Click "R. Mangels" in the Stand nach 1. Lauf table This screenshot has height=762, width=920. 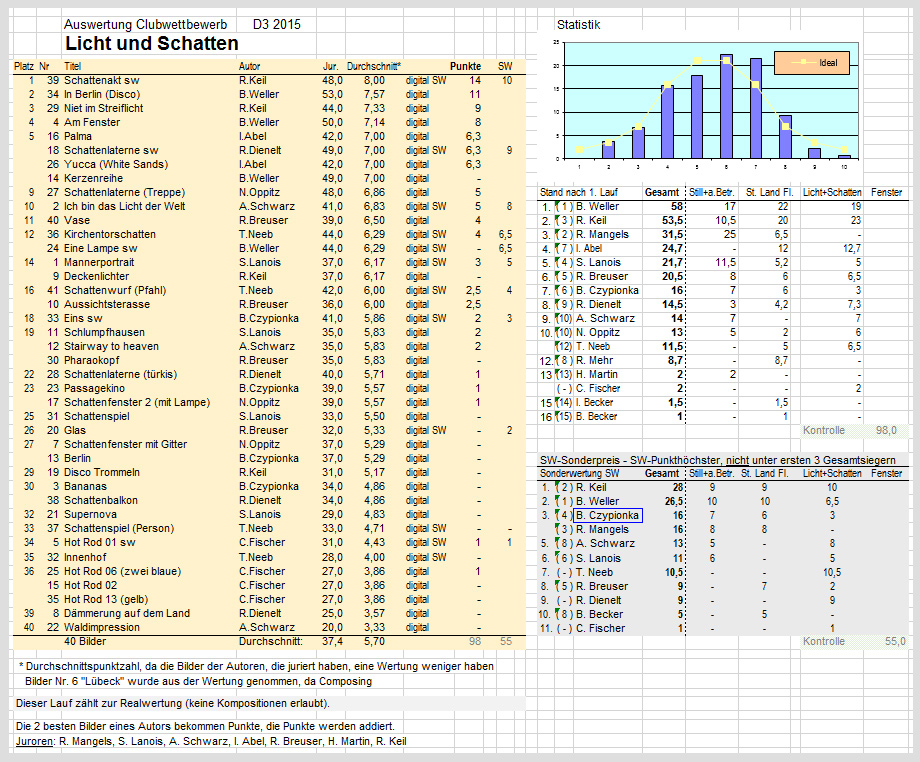(x=602, y=235)
